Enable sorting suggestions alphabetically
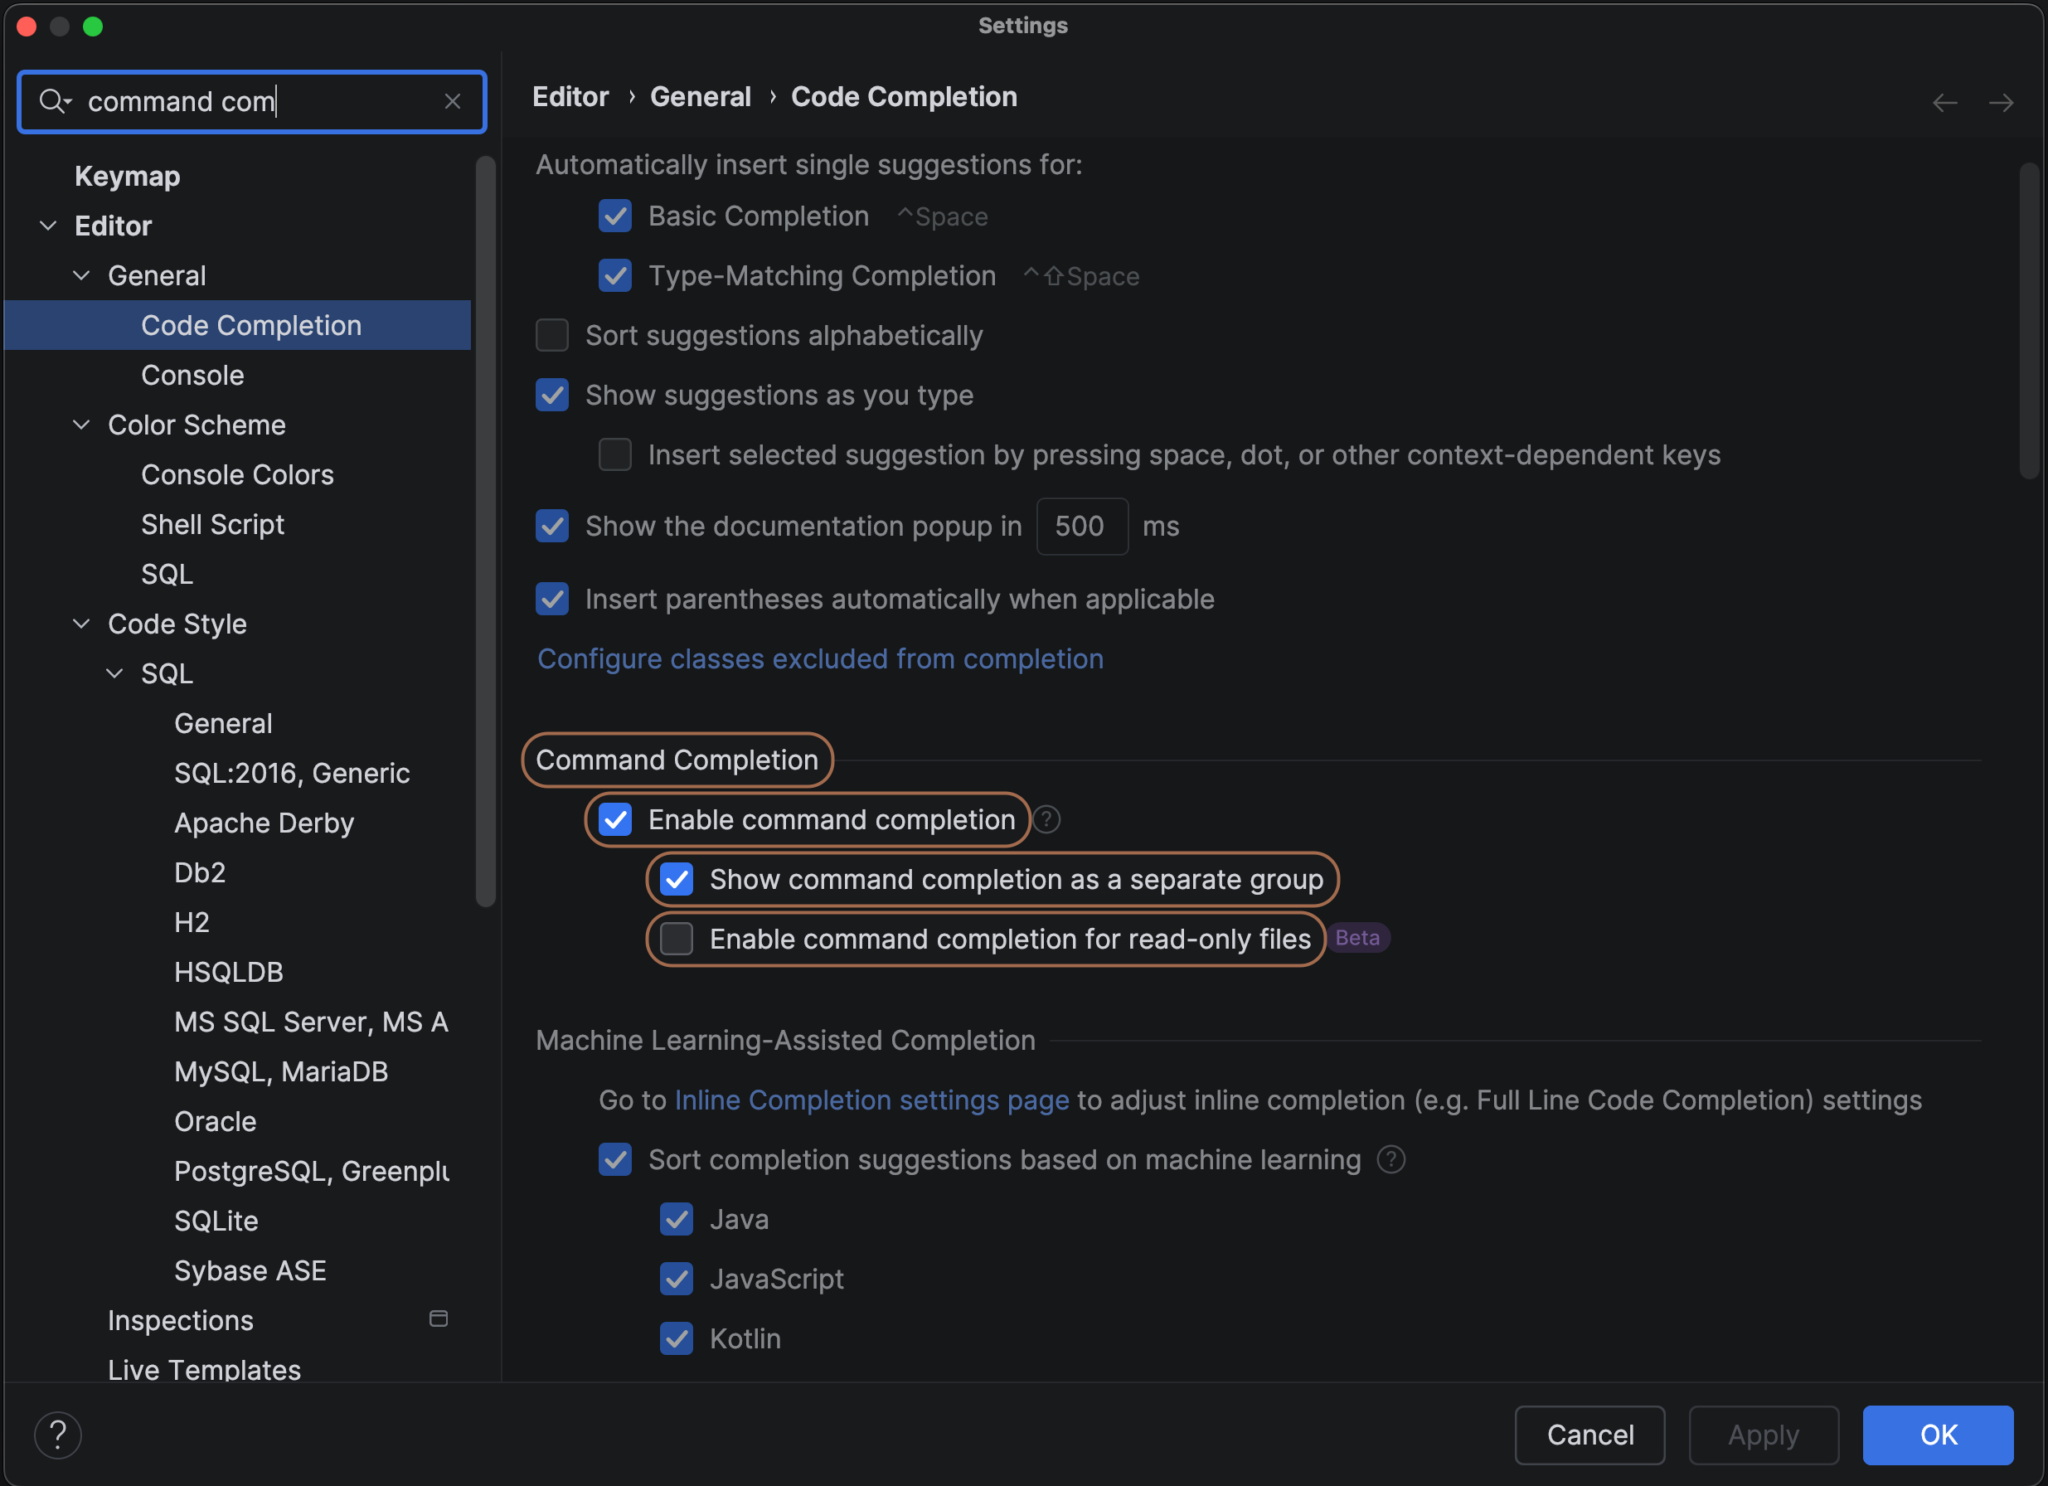The height and width of the screenshot is (1486, 2048). (551, 335)
